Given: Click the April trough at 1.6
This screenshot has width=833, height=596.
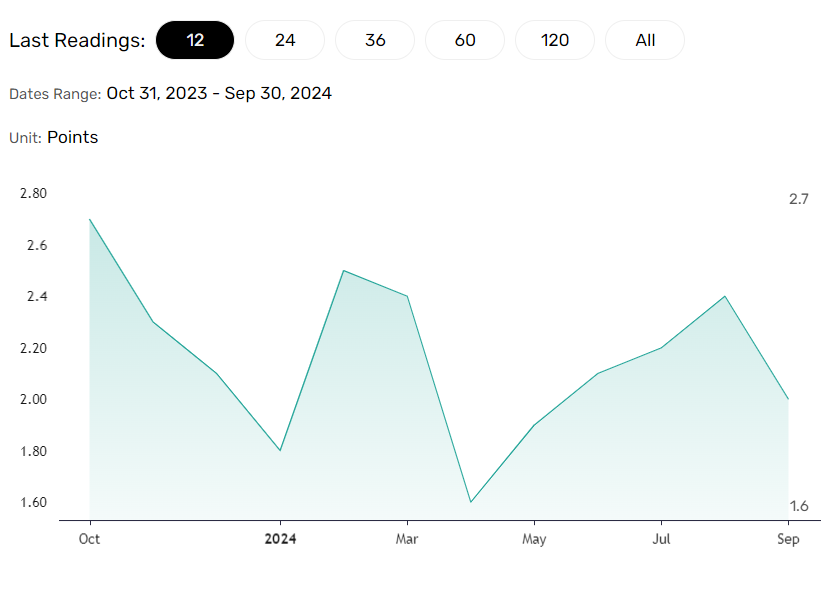Looking at the screenshot, I should coord(471,502).
